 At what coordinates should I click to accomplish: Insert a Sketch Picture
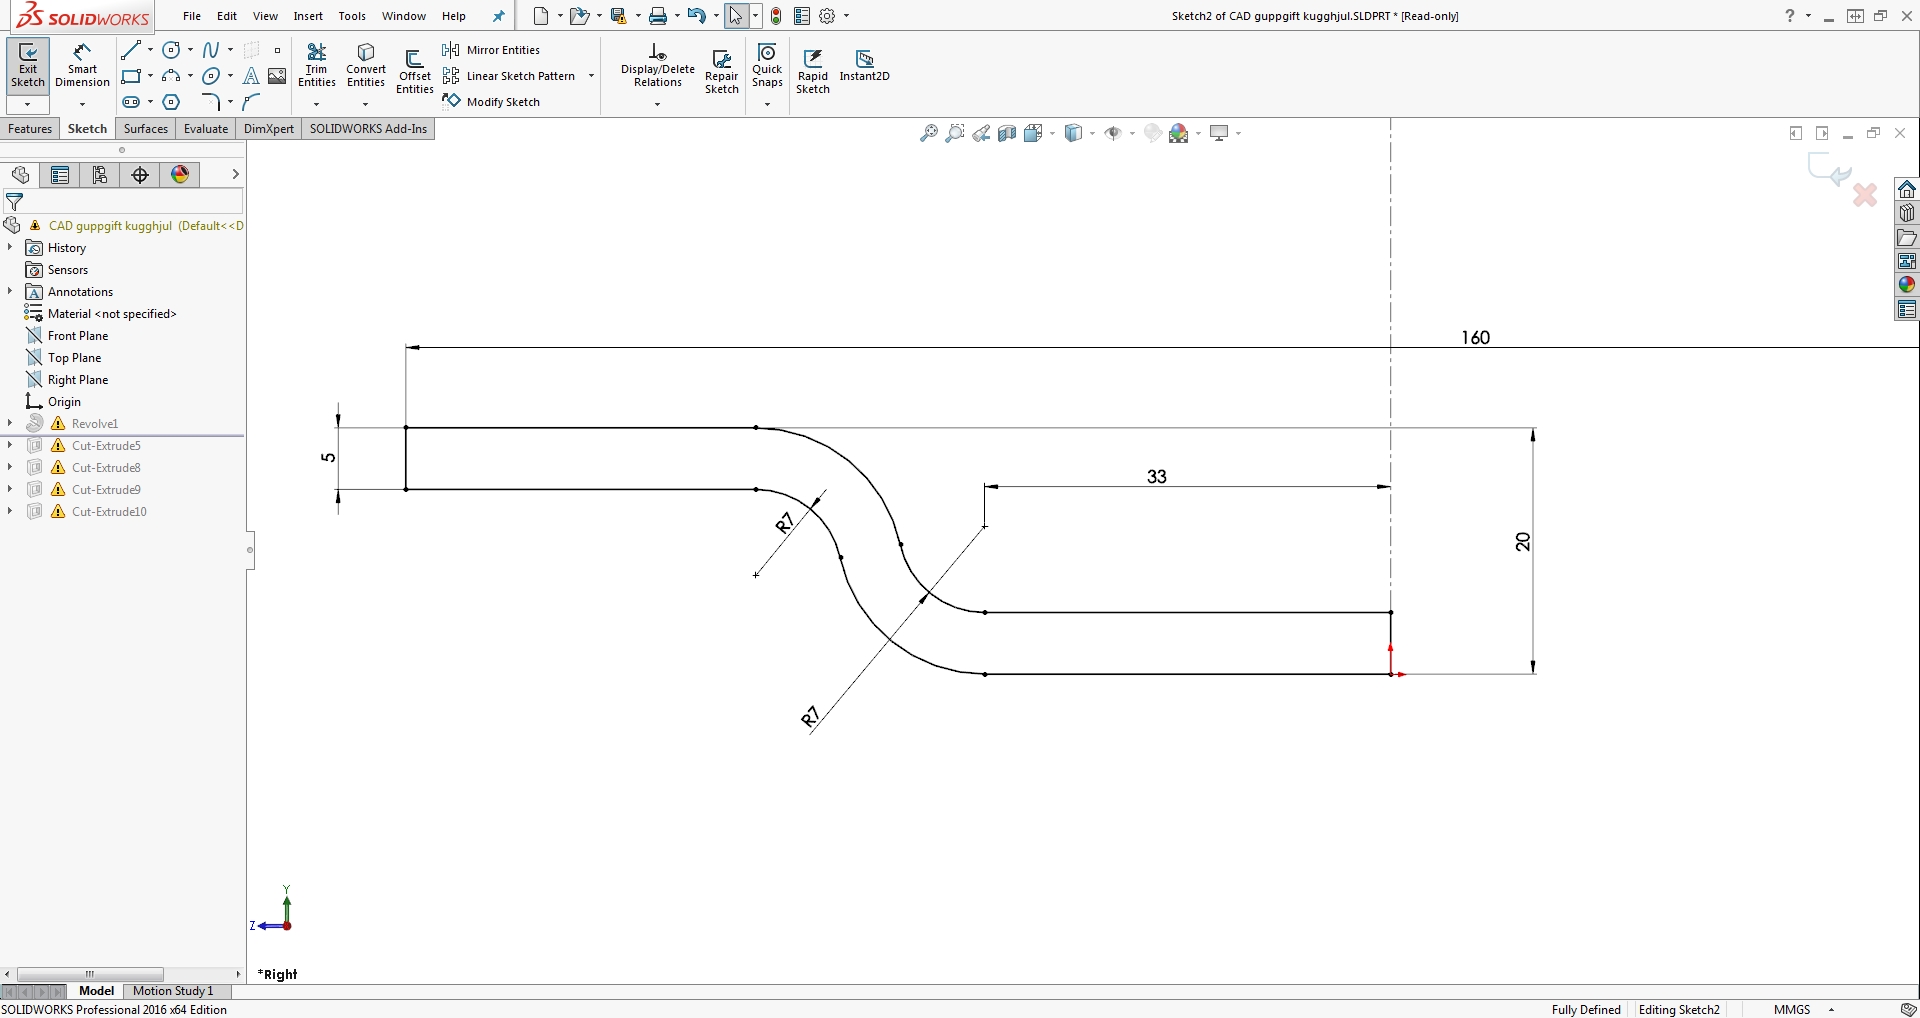click(x=277, y=76)
